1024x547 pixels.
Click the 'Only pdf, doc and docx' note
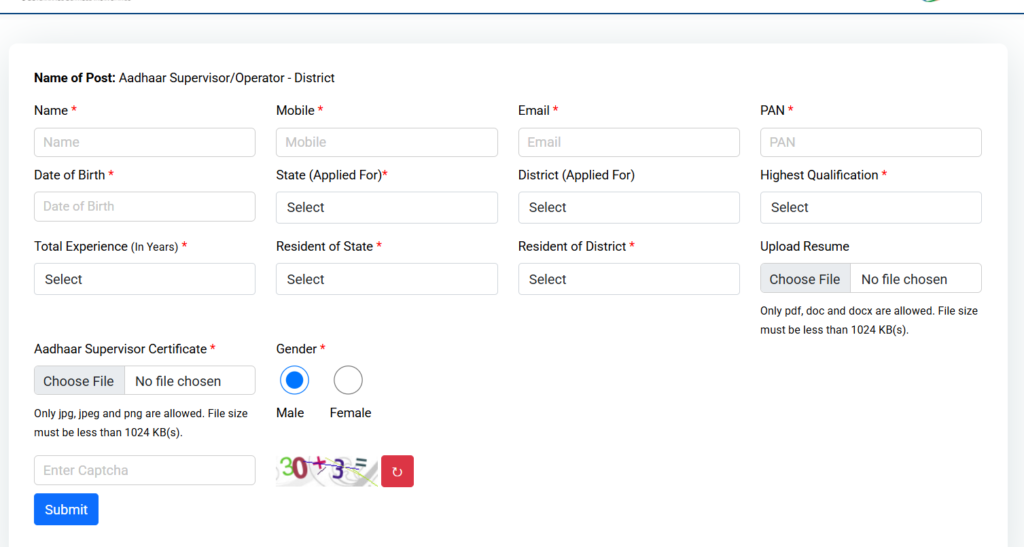[x=869, y=320]
